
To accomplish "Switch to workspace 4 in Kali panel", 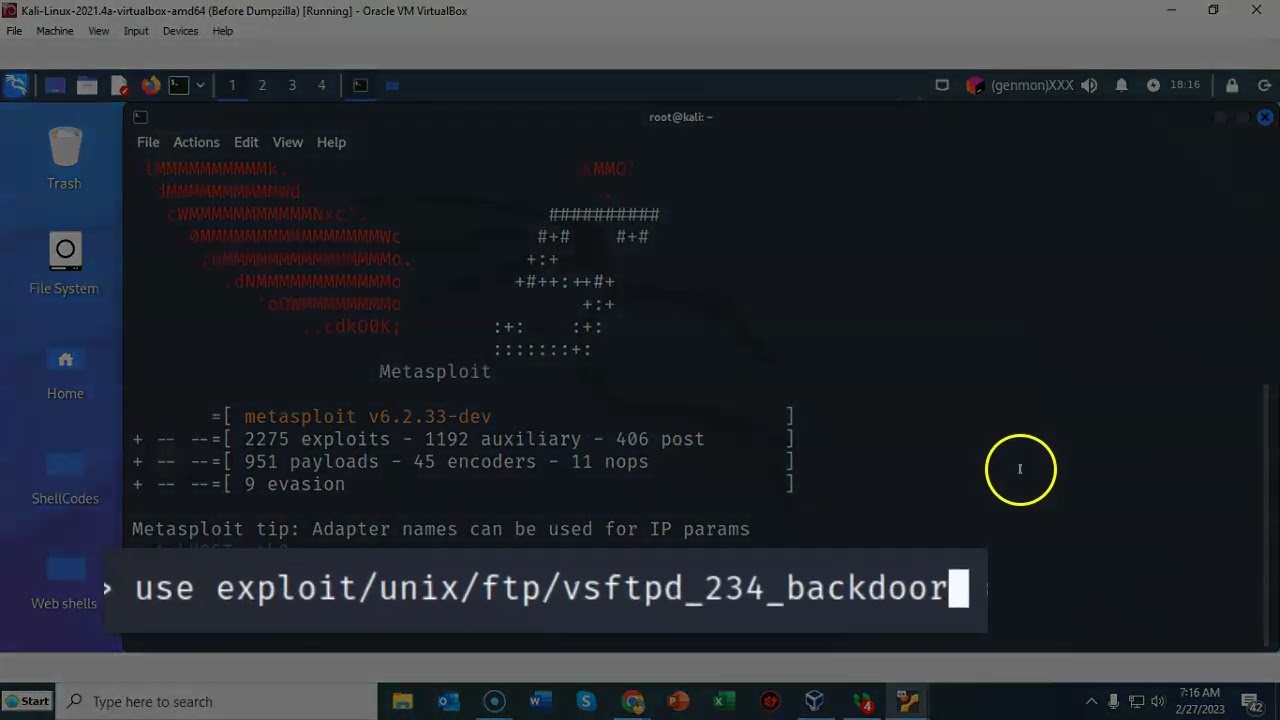I will tap(322, 86).
